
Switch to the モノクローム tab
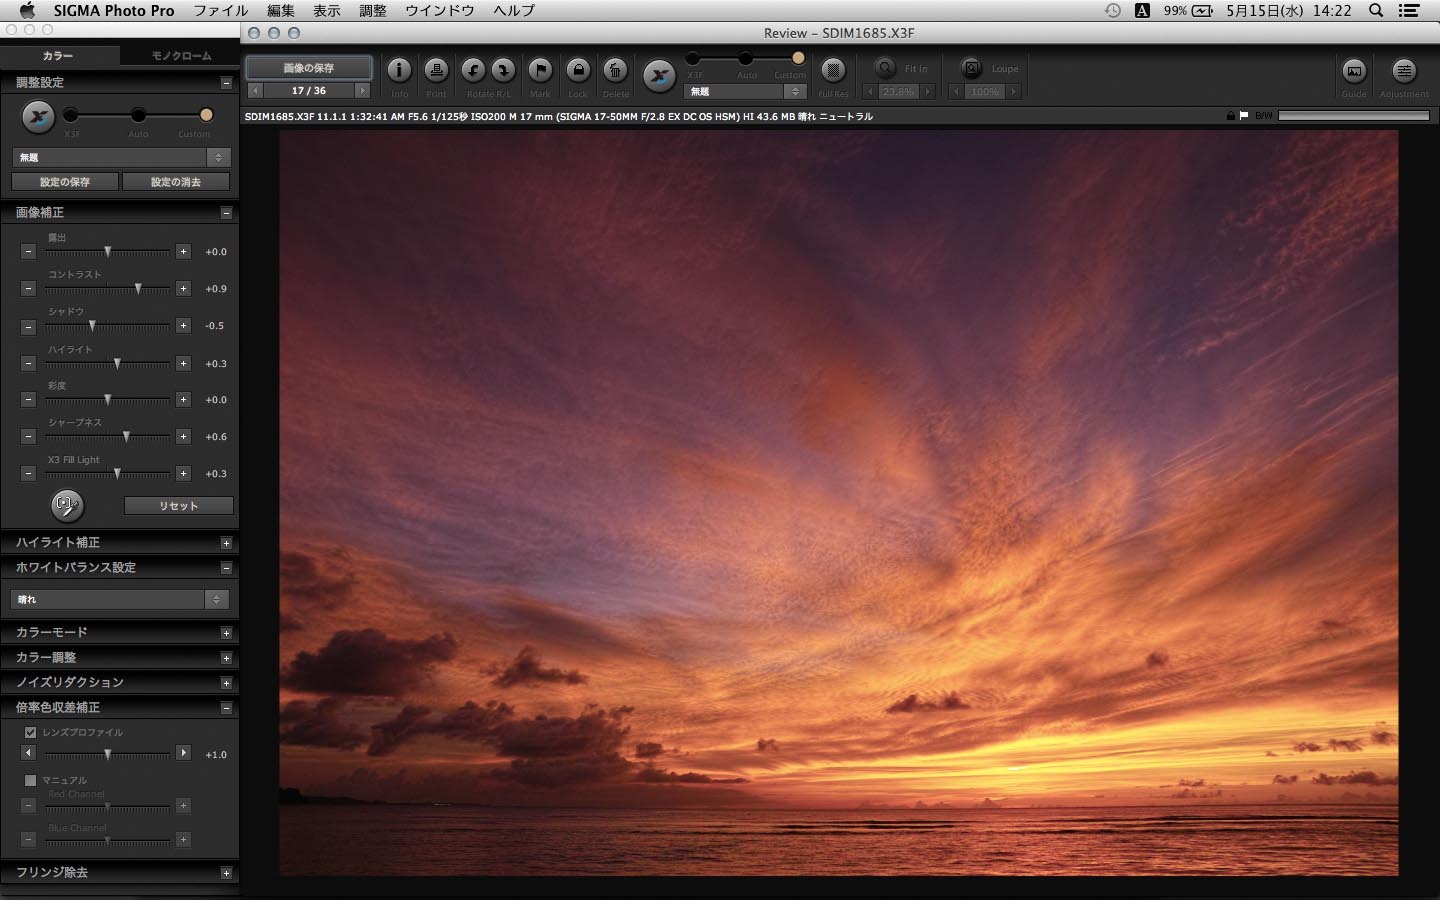pos(180,56)
